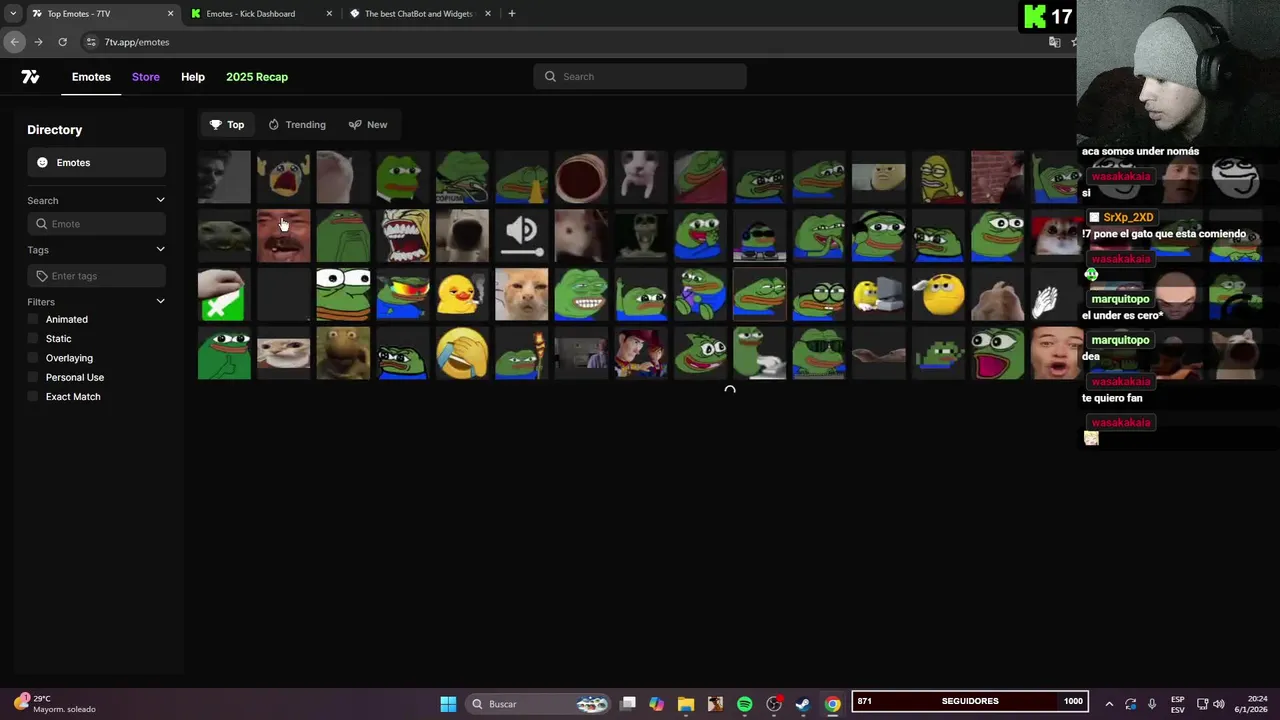Image resolution: width=1280 pixels, height=720 pixels.
Task: Open Spotify from the taskbar
Action: [744, 704]
